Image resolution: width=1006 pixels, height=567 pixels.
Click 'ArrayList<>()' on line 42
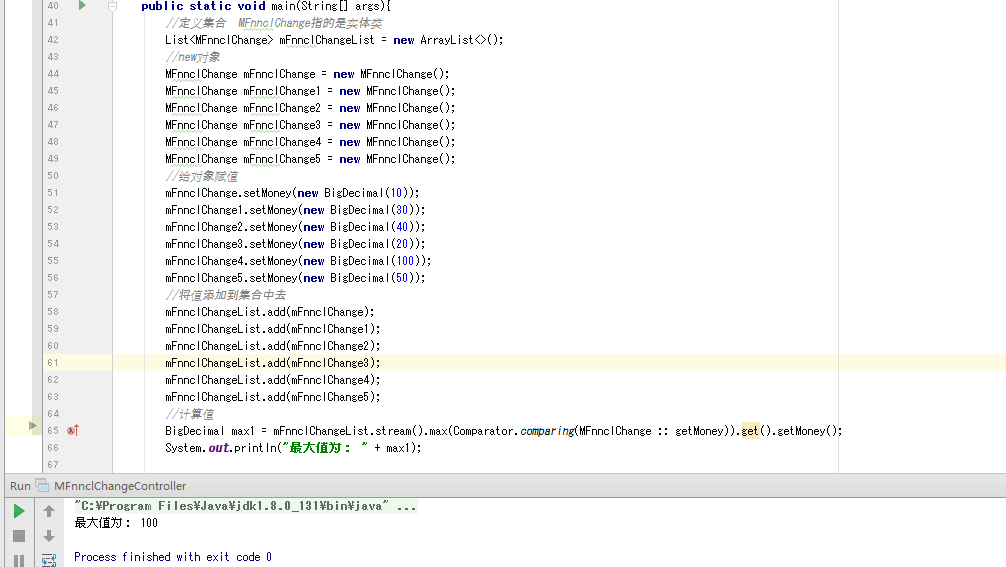tap(460, 40)
